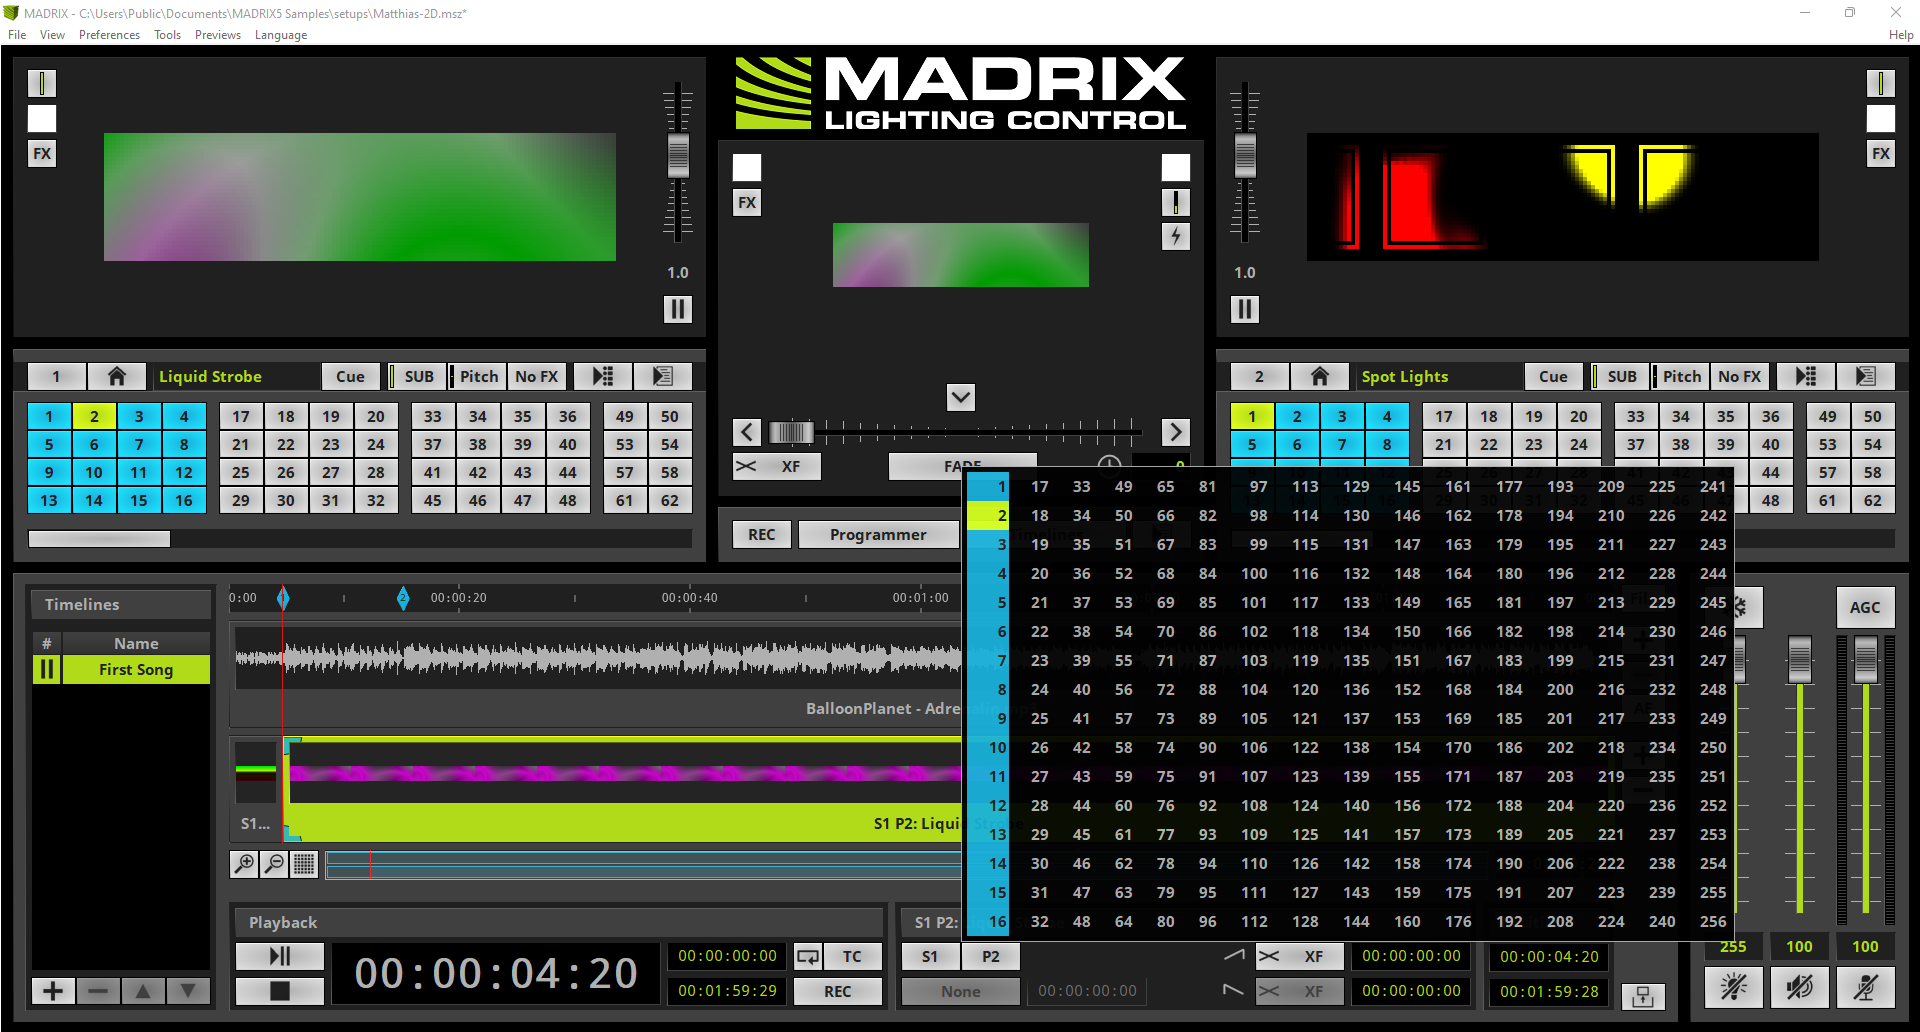The width and height of the screenshot is (1920, 1032).
Task: Mute audio input with microphone icon
Action: 1865,988
